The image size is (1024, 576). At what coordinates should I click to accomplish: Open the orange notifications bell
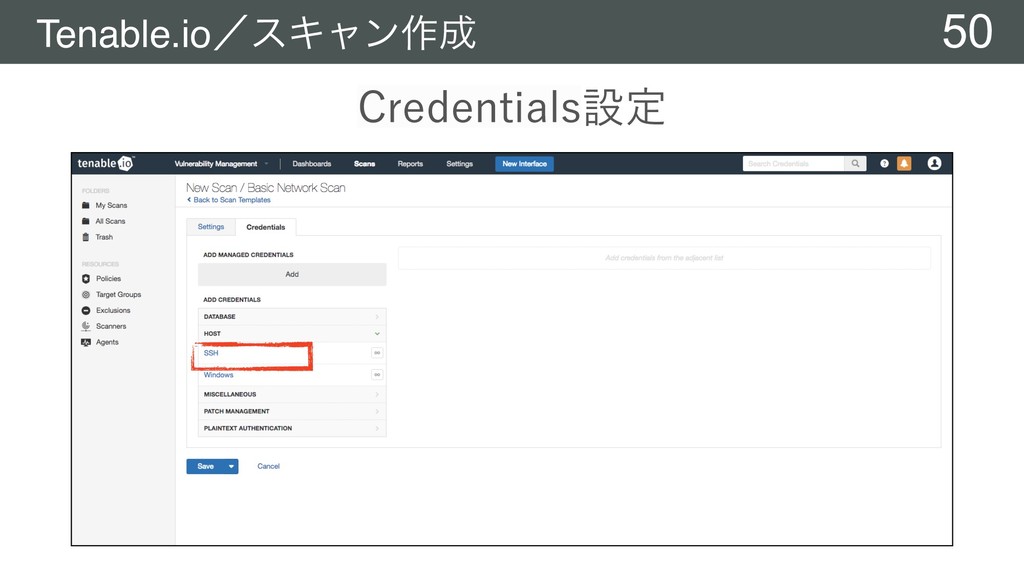coord(904,163)
